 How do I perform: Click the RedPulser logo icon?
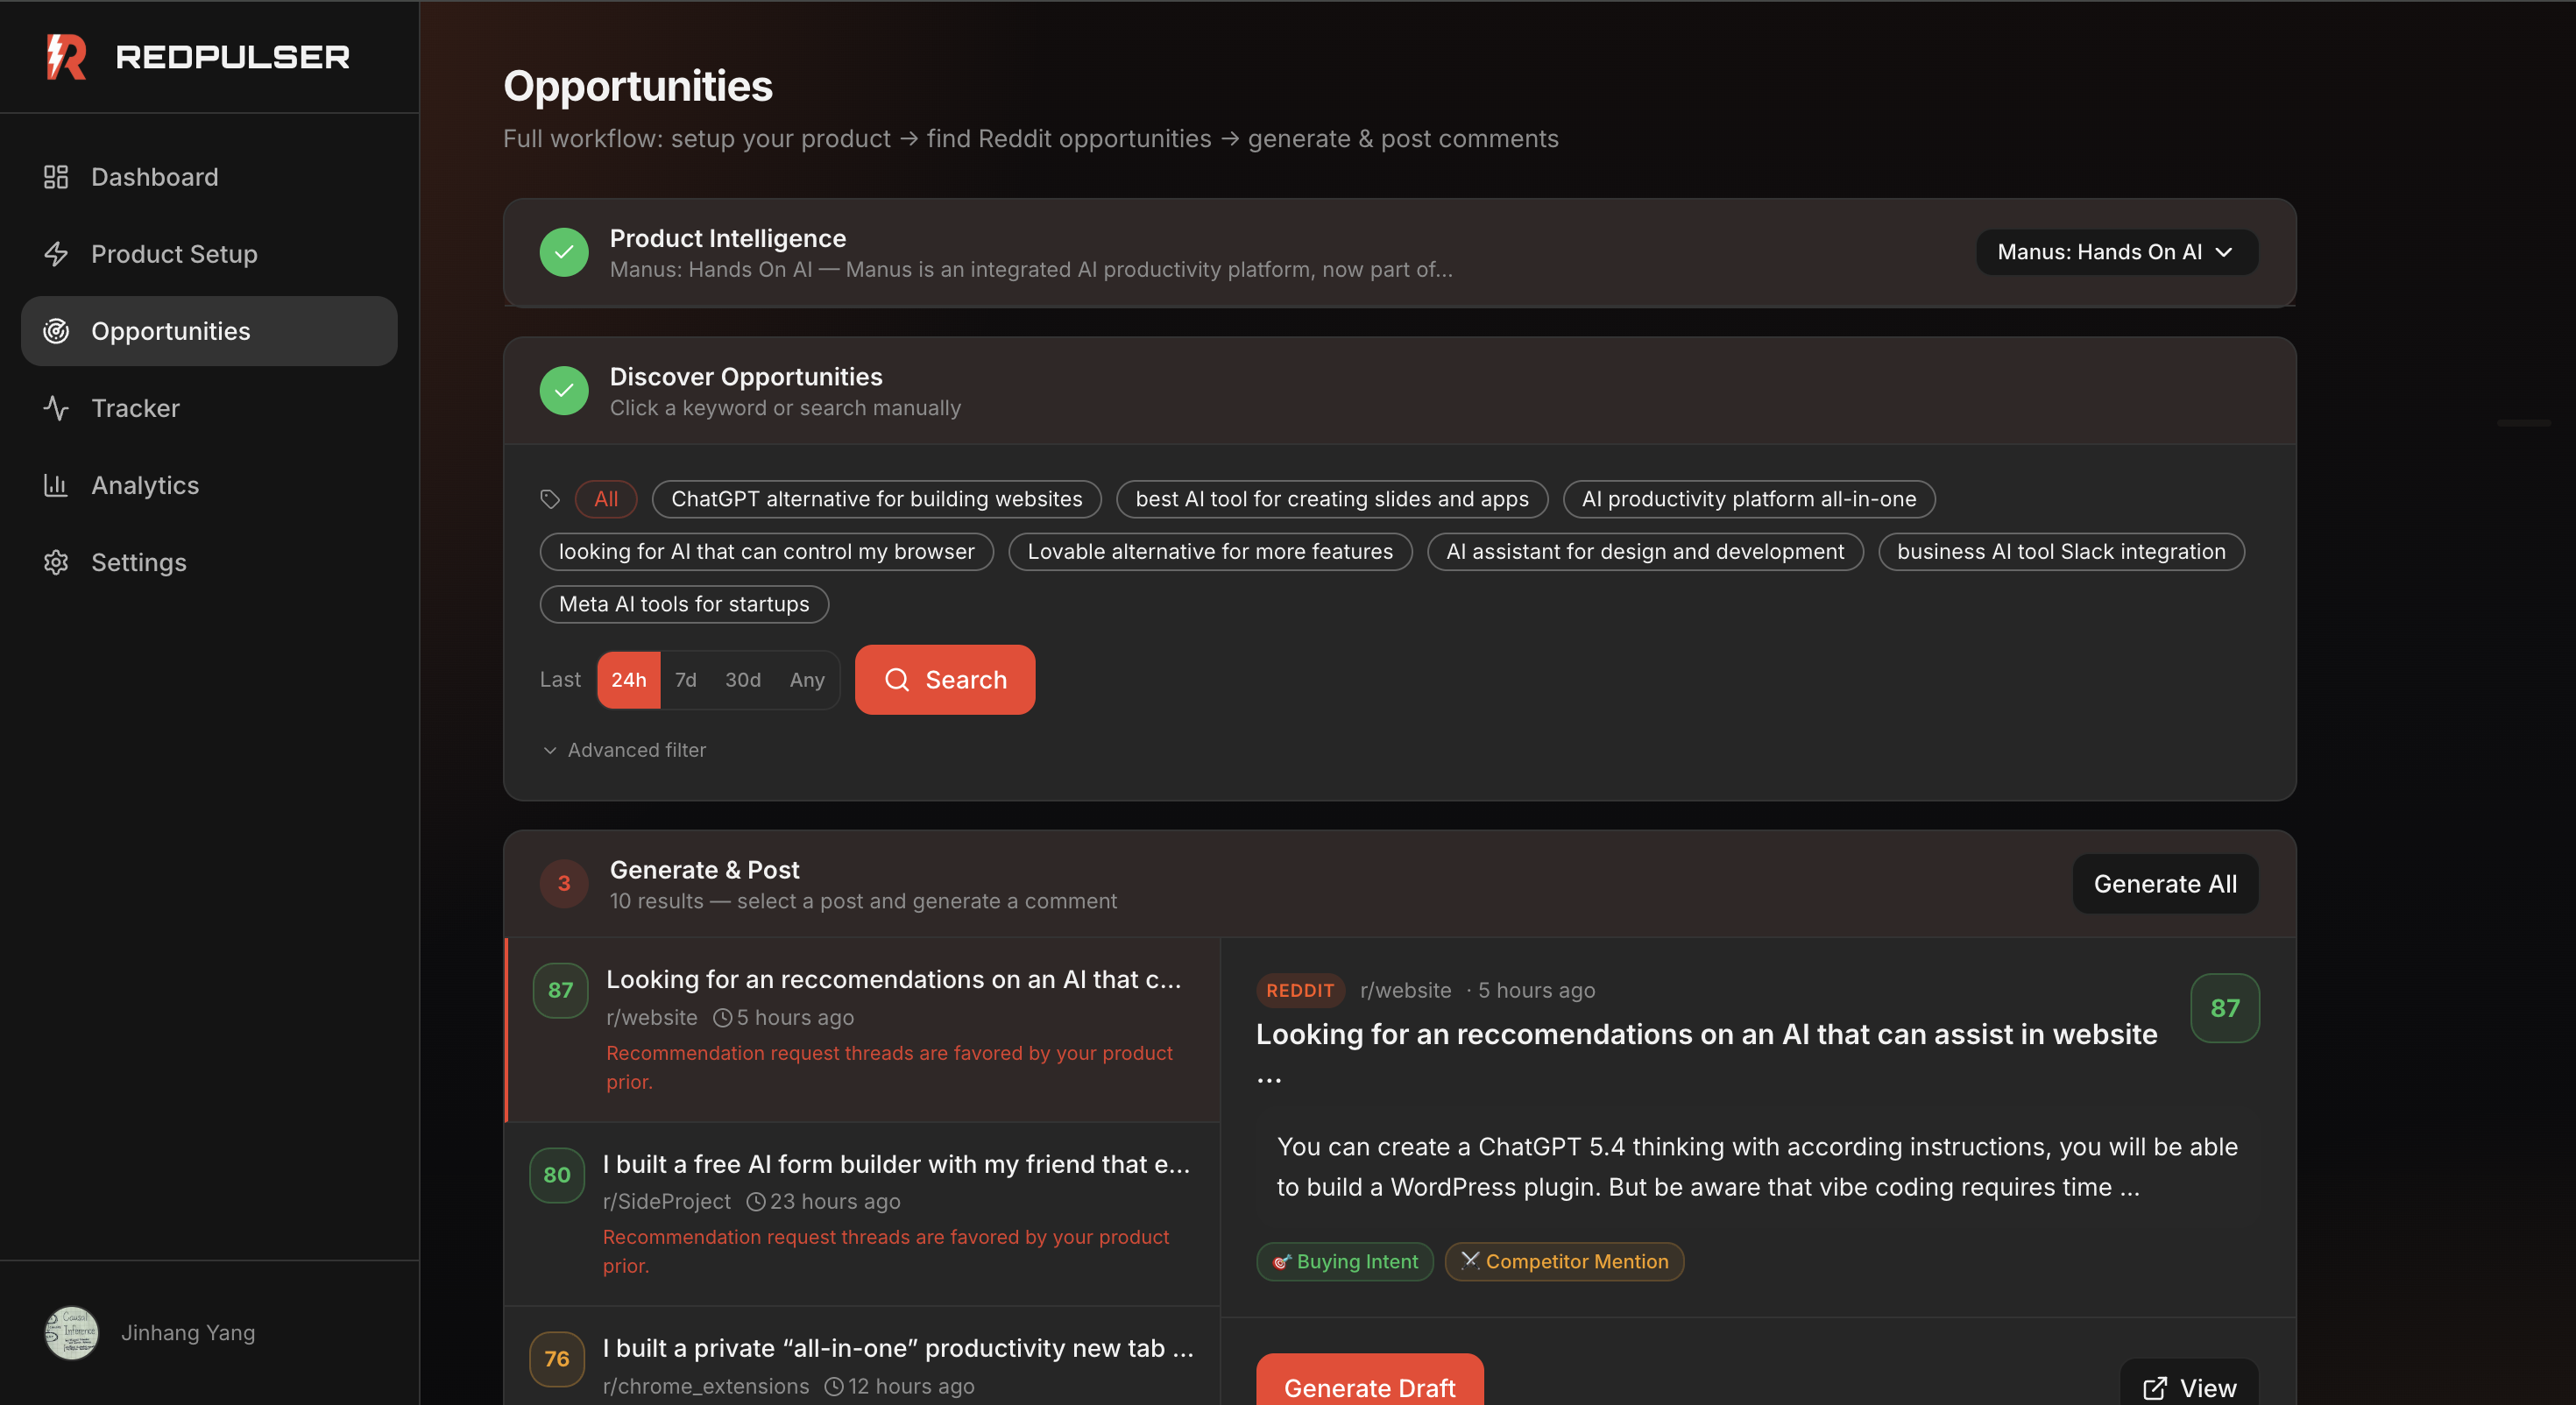66,57
